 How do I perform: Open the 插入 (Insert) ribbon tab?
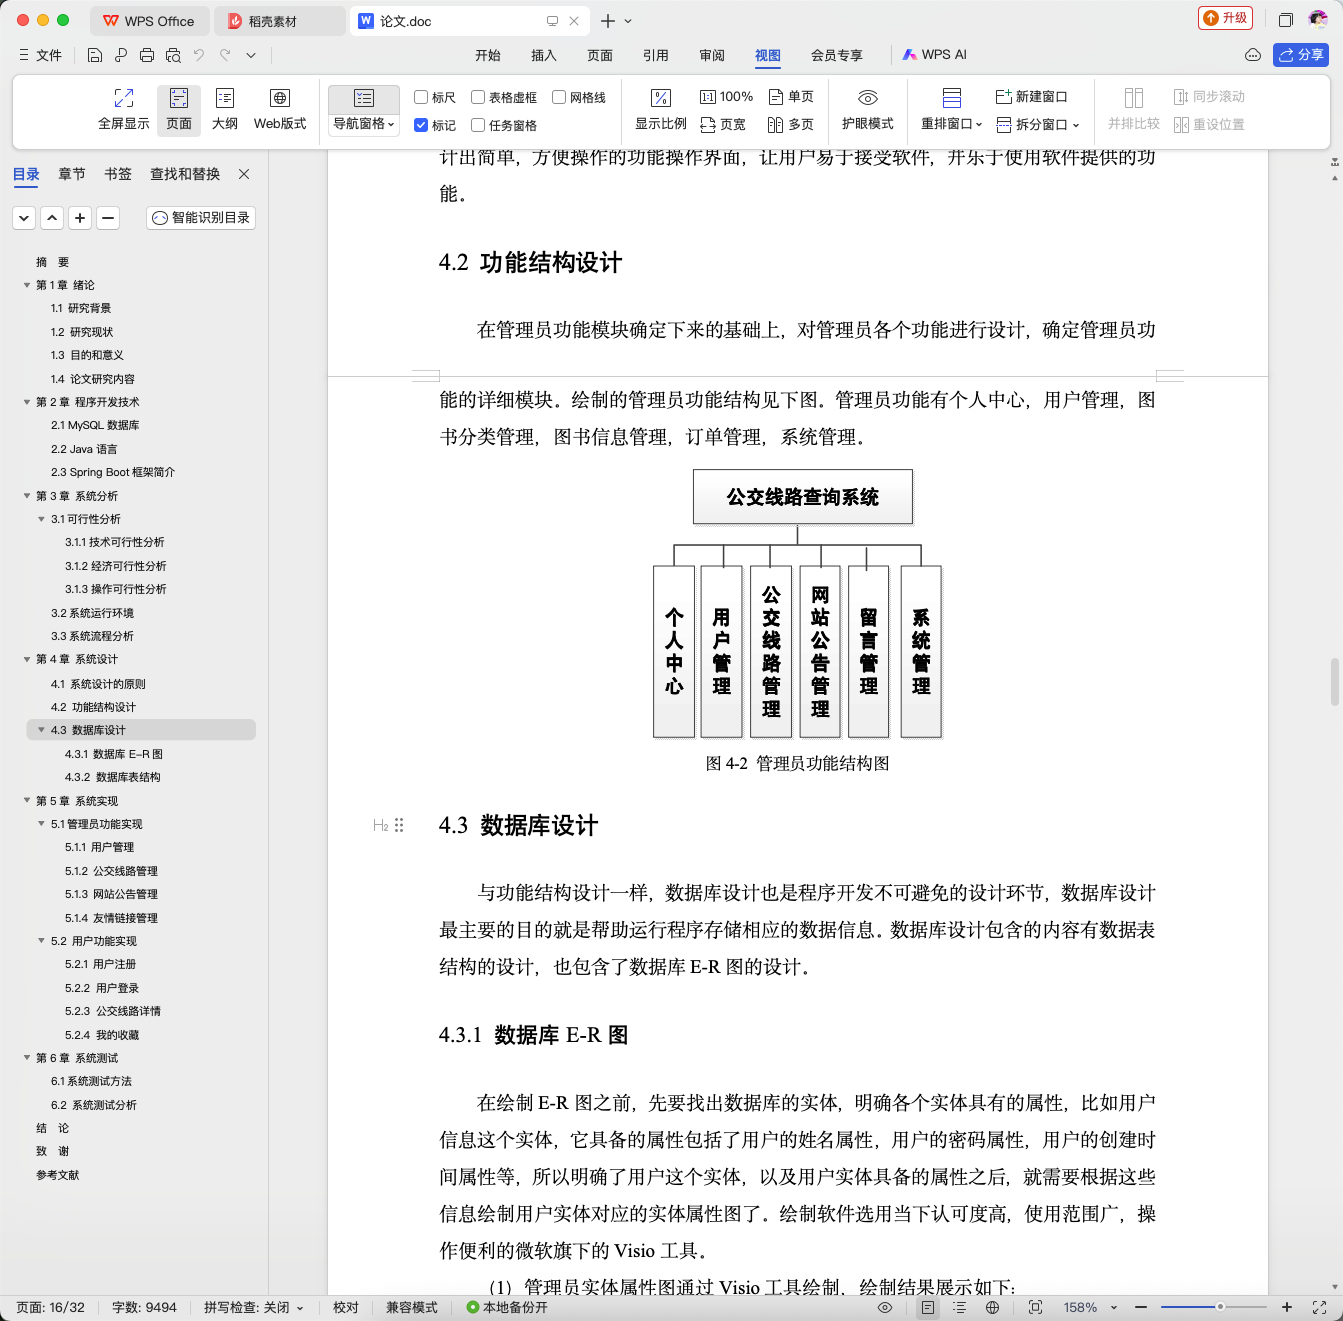click(544, 55)
